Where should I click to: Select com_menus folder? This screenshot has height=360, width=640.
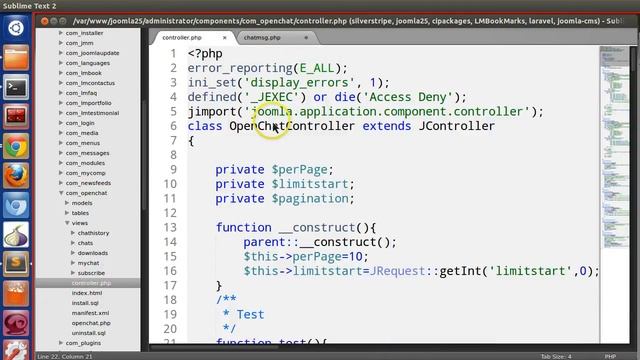(83, 143)
